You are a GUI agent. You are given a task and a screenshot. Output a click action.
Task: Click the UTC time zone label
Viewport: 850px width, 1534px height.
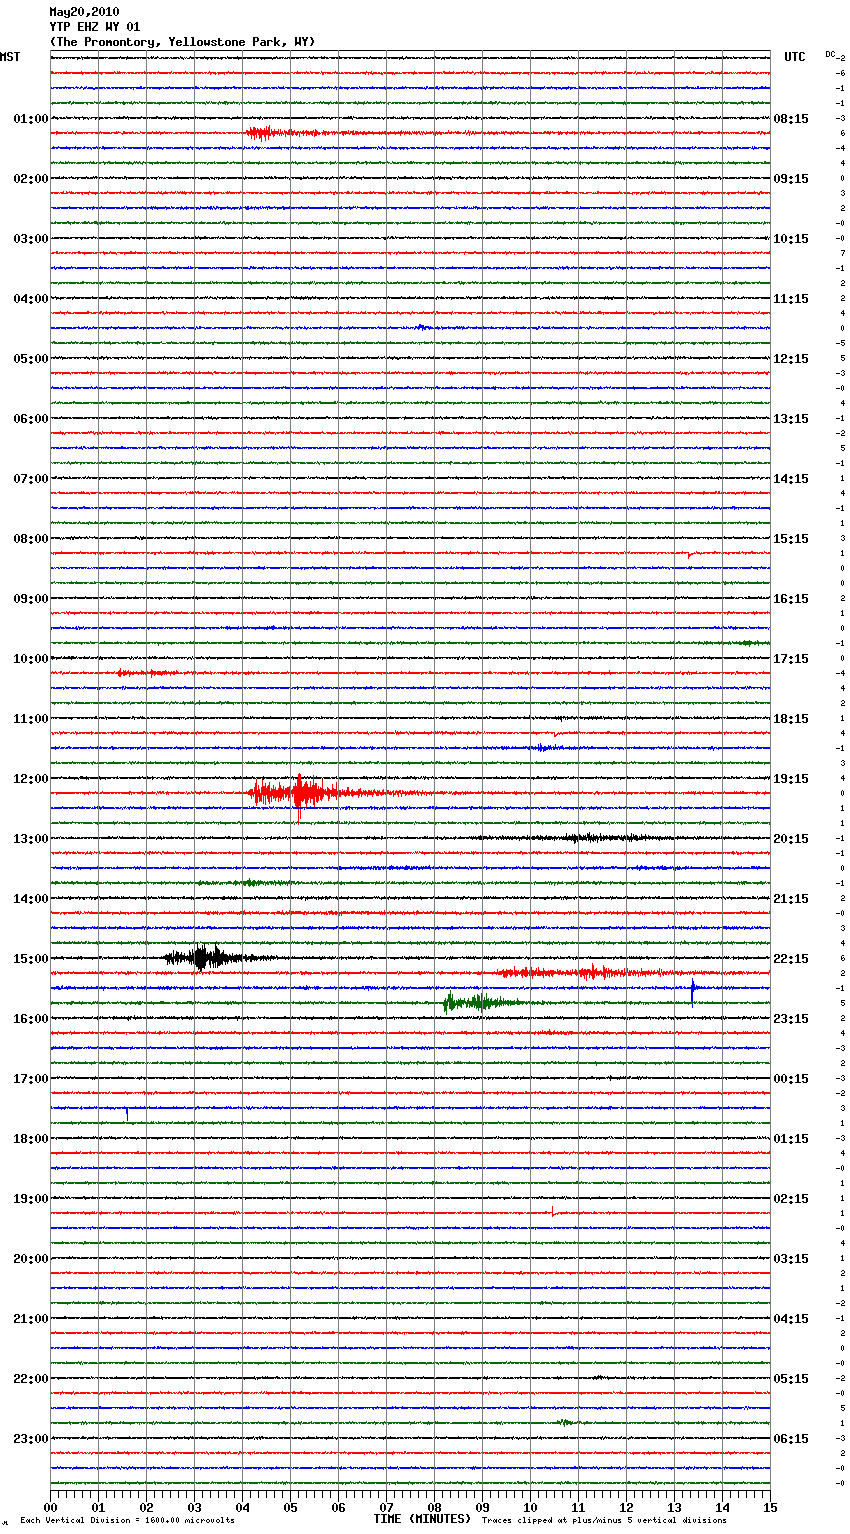[795, 57]
